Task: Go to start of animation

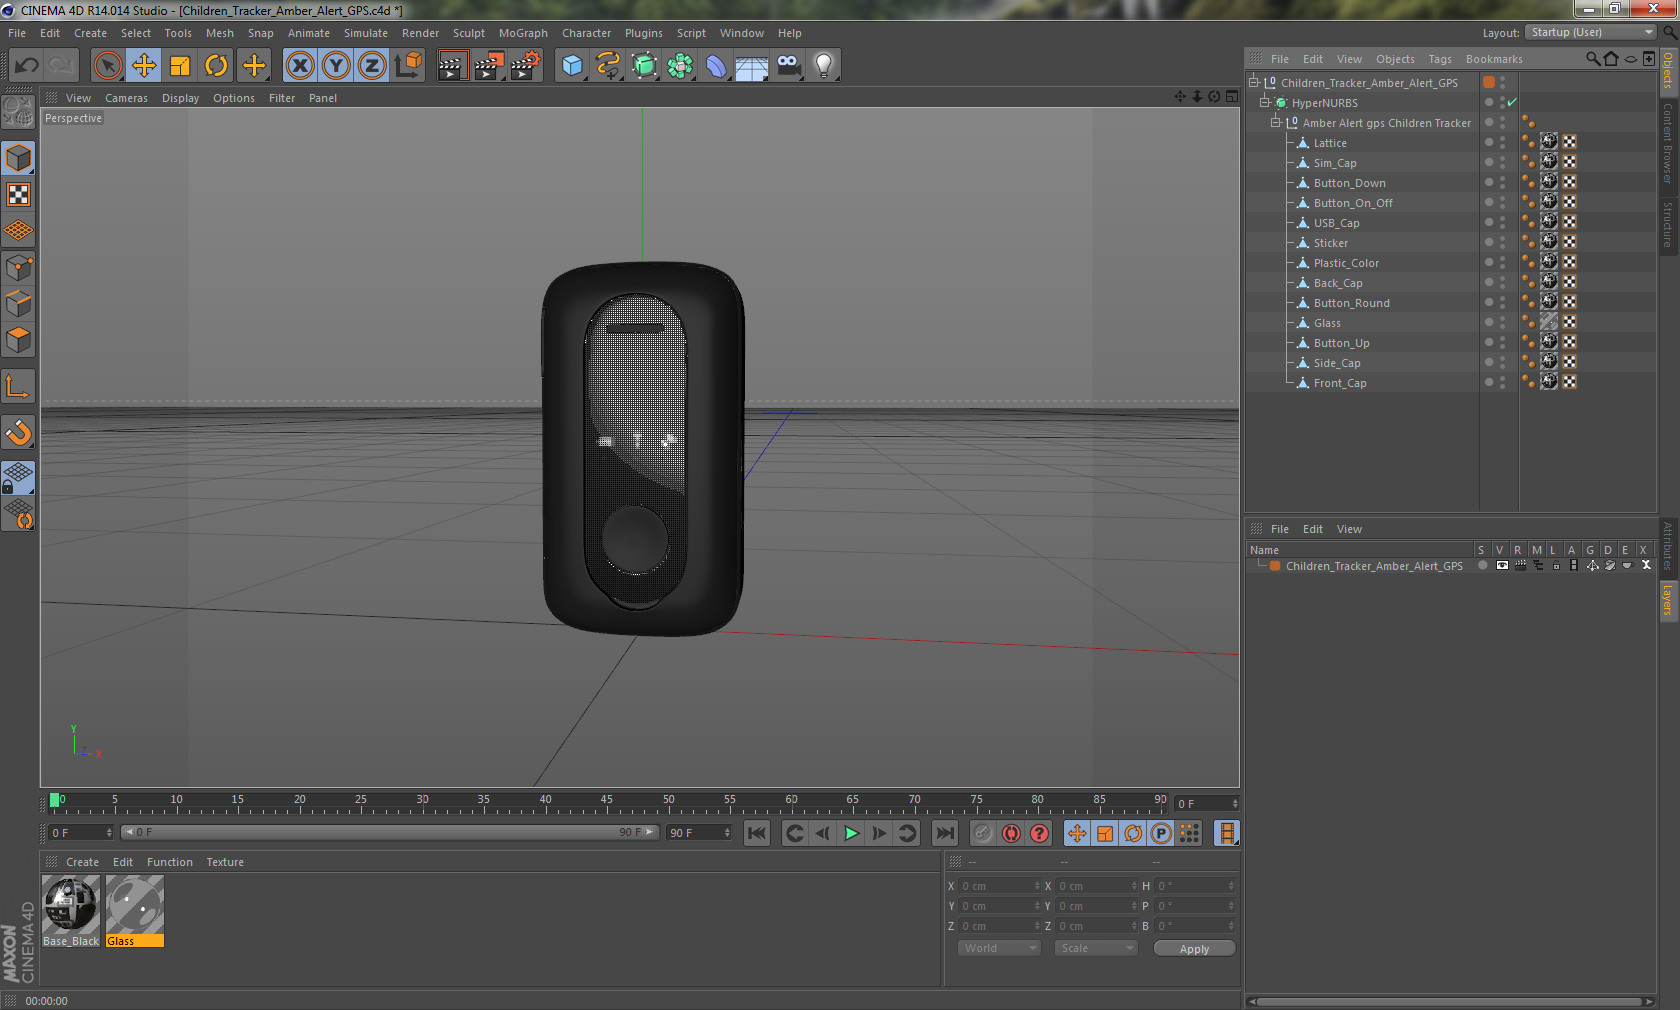Action: click(x=757, y=833)
